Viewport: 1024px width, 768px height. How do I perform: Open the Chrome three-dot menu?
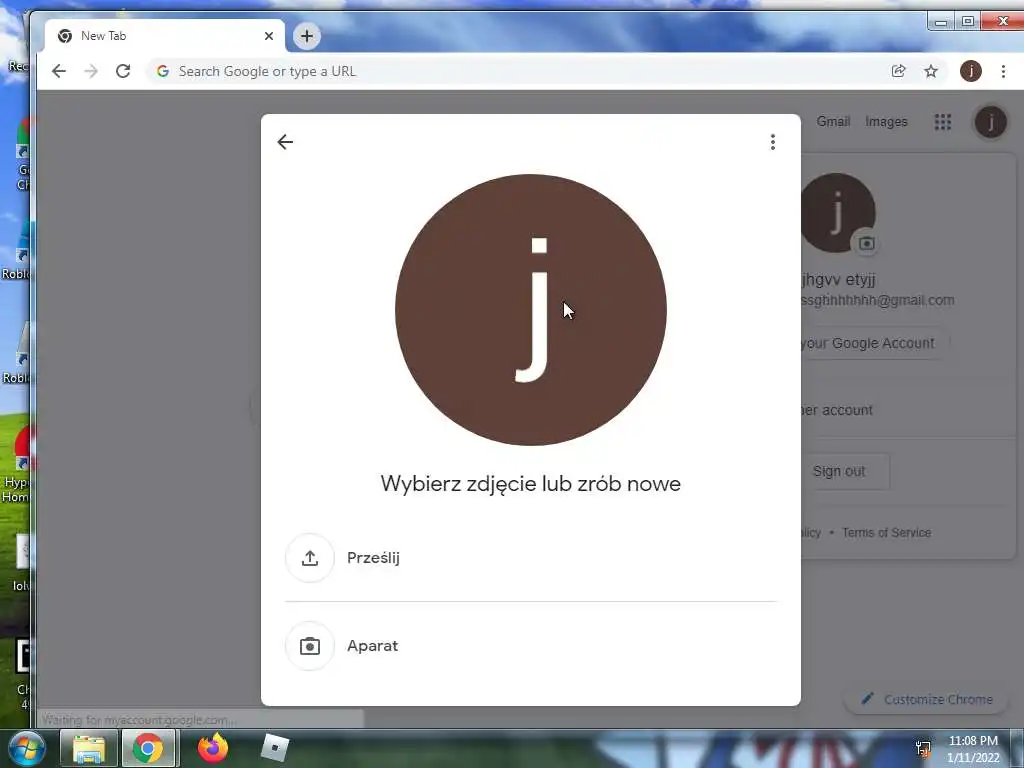[1003, 71]
